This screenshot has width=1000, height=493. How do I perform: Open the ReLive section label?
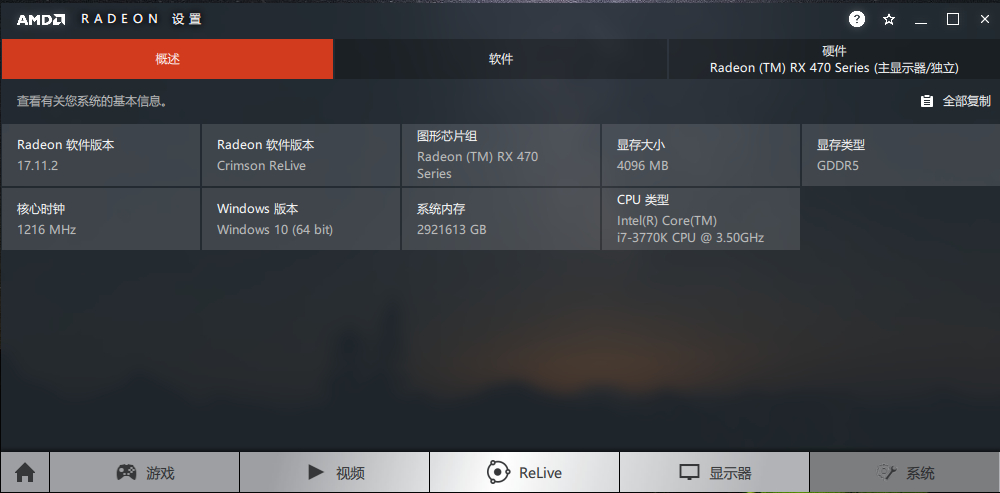click(540, 473)
